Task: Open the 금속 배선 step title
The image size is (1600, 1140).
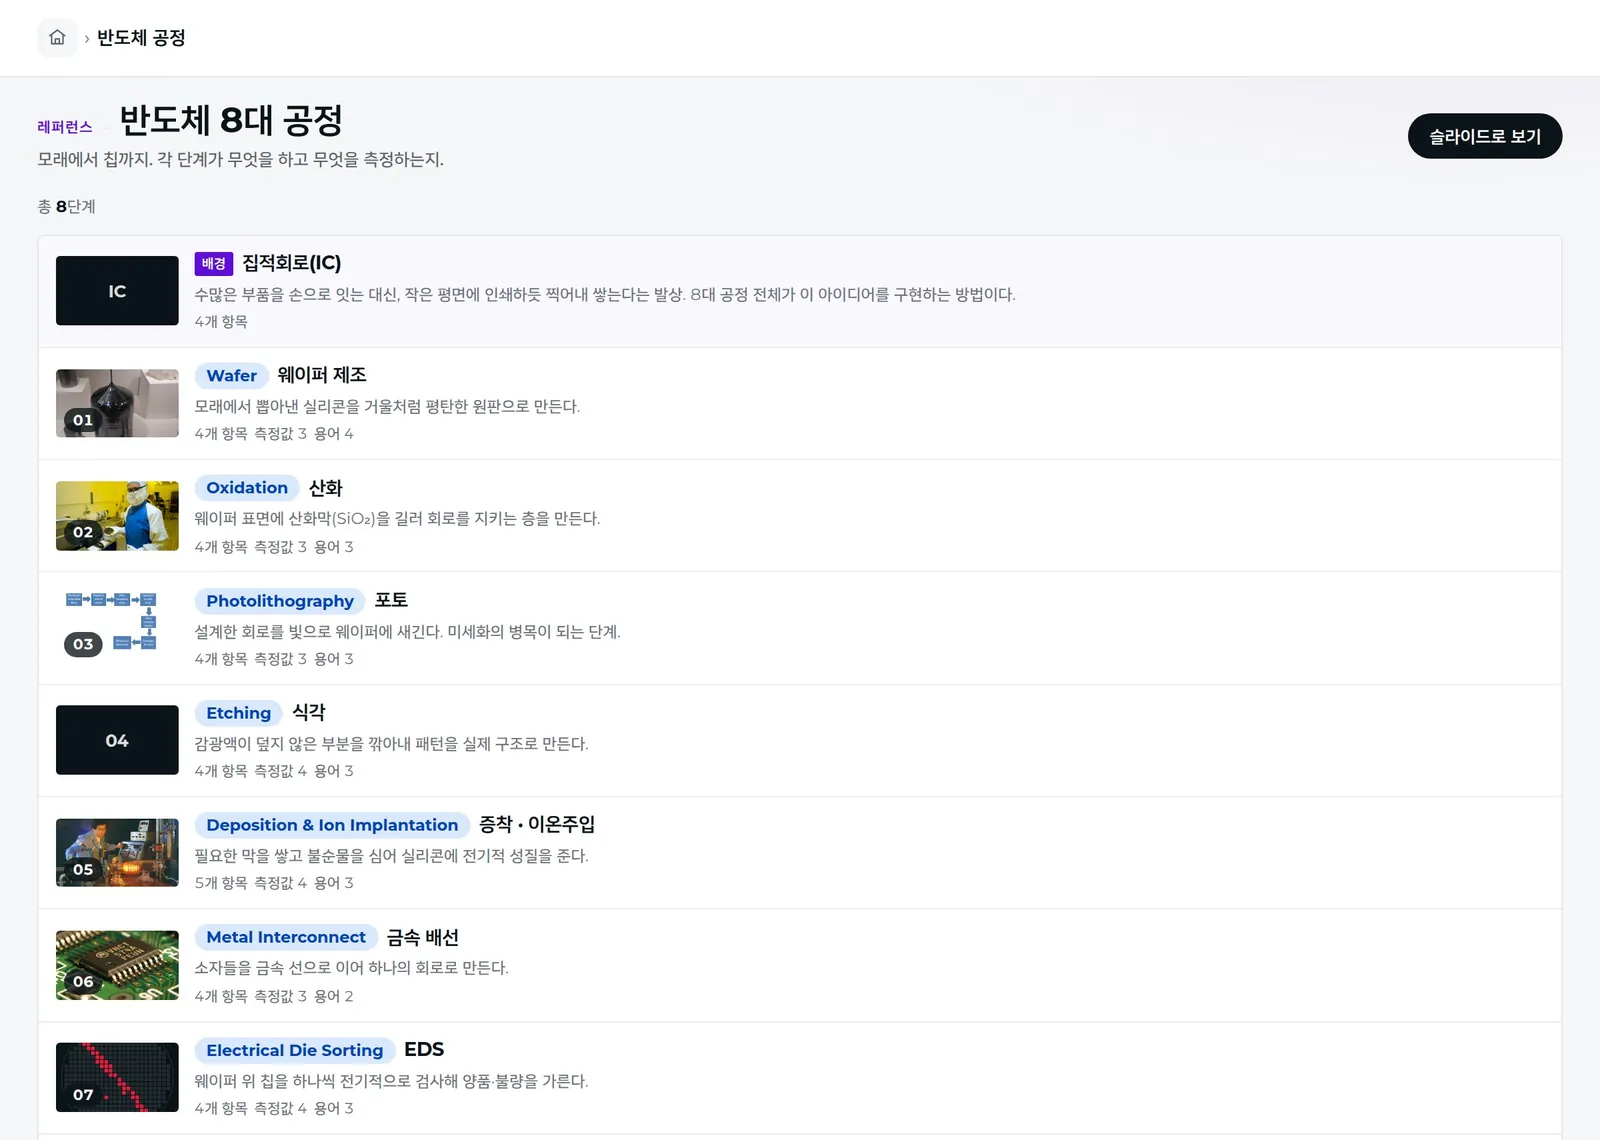Action: tap(423, 937)
